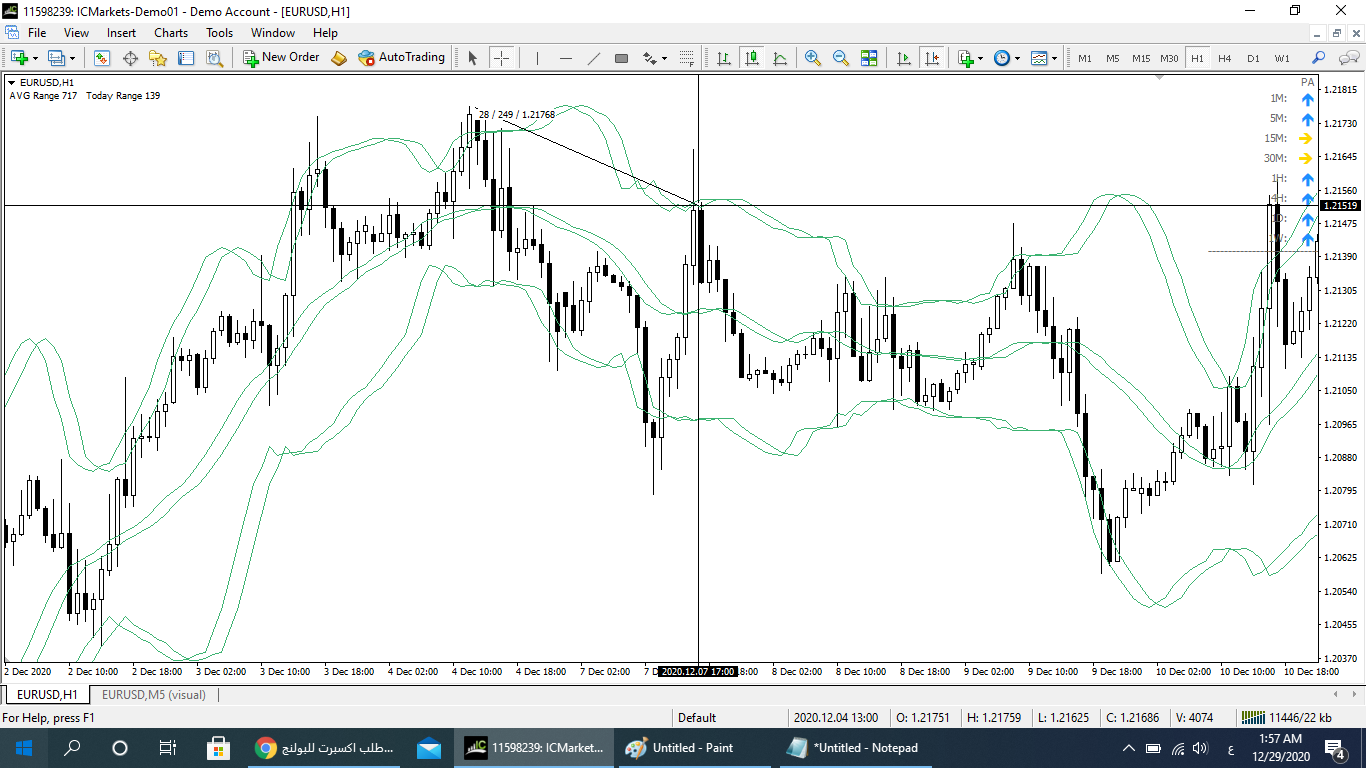Open Paint from the Windows taskbar
Screen dimensions: 1366x768
tap(680, 747)
